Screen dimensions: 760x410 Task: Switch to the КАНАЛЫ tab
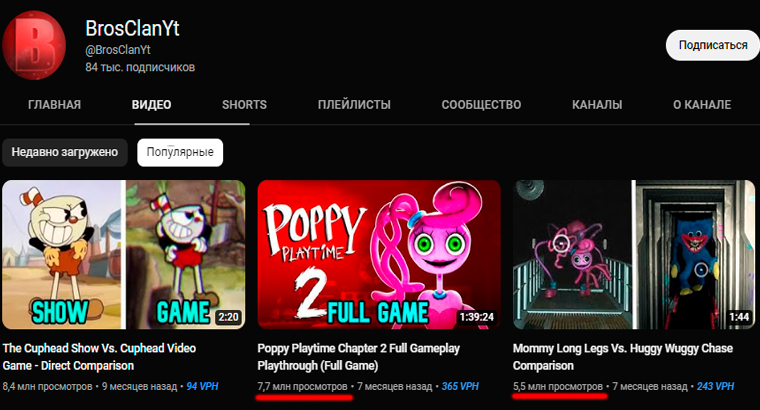pos(597,105)
